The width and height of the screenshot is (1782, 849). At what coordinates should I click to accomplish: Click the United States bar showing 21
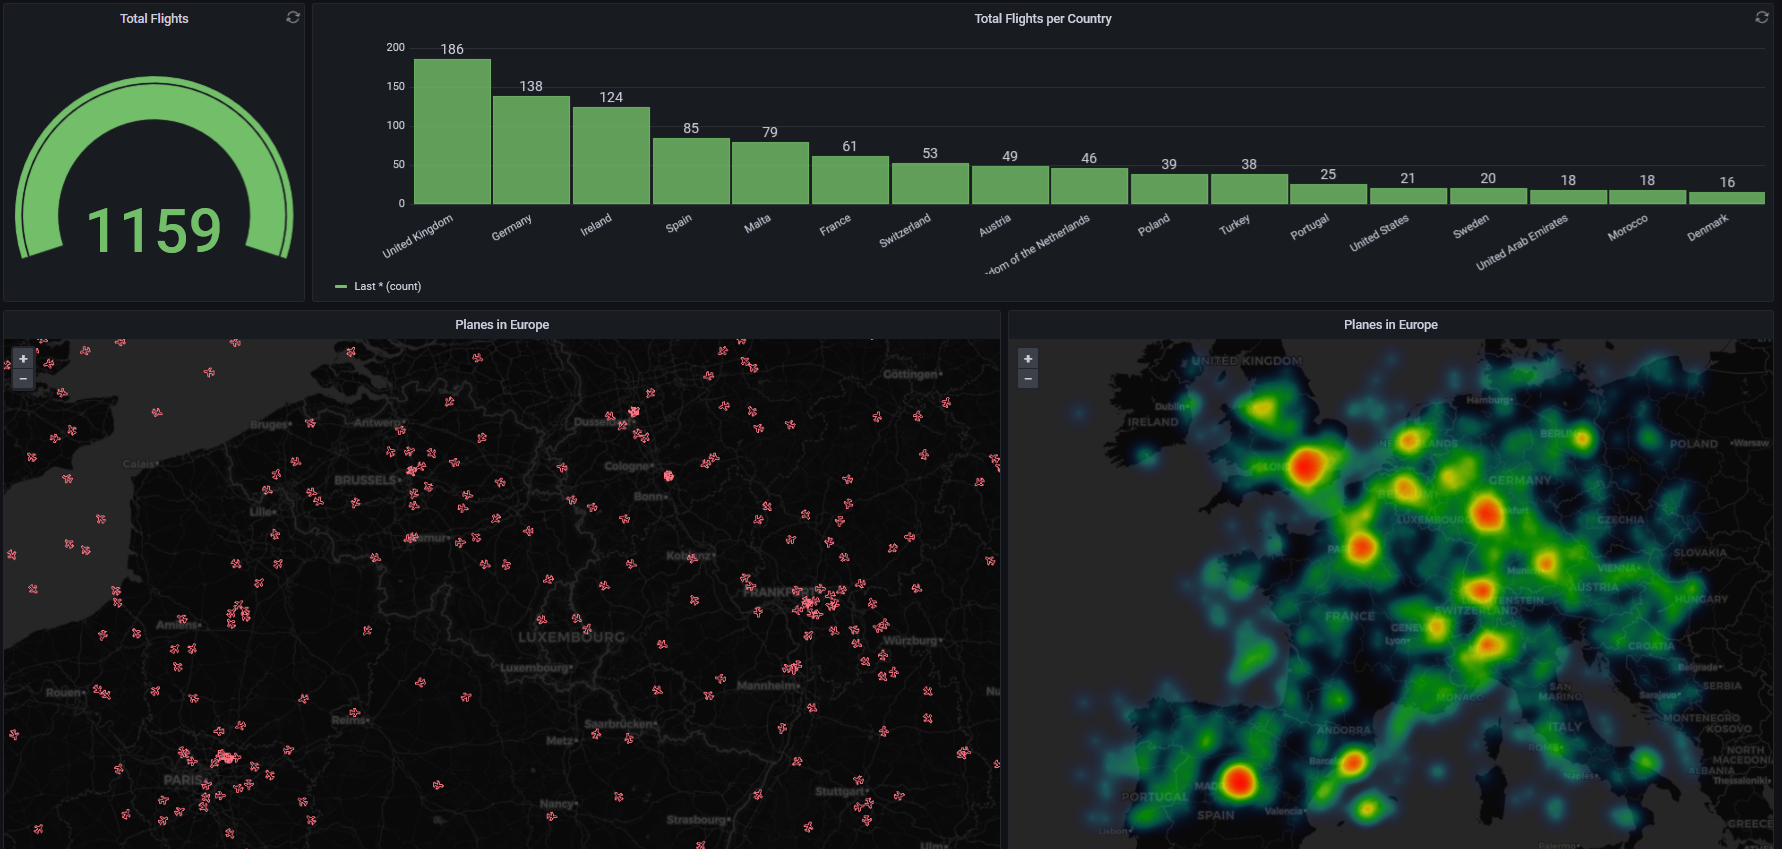pos(1408,196)
